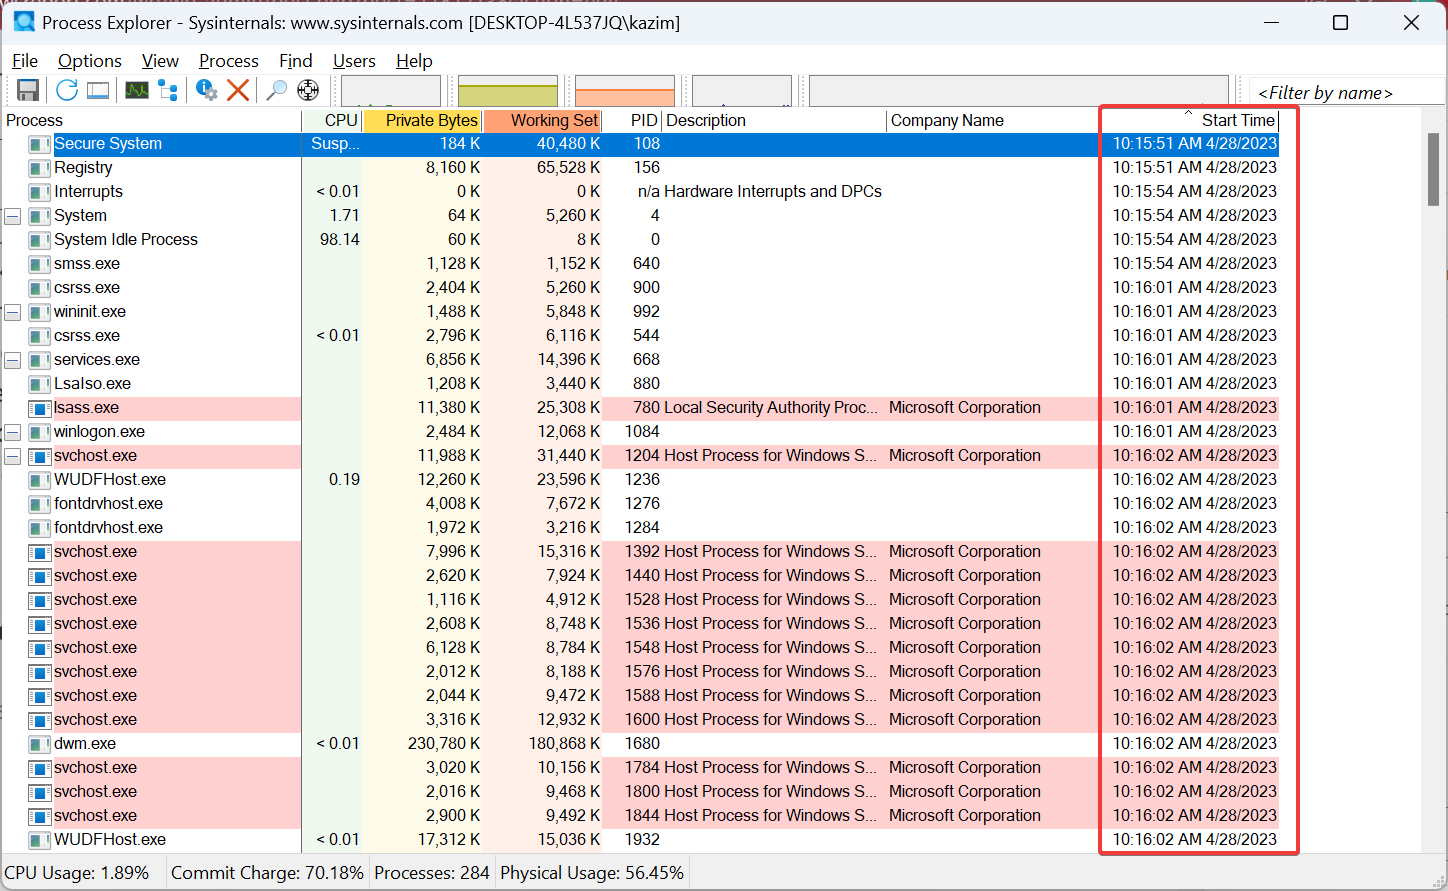This screenshot has width=1448, height=891.
Task: Select csrss.exe with PID 900
Action: 87,288
